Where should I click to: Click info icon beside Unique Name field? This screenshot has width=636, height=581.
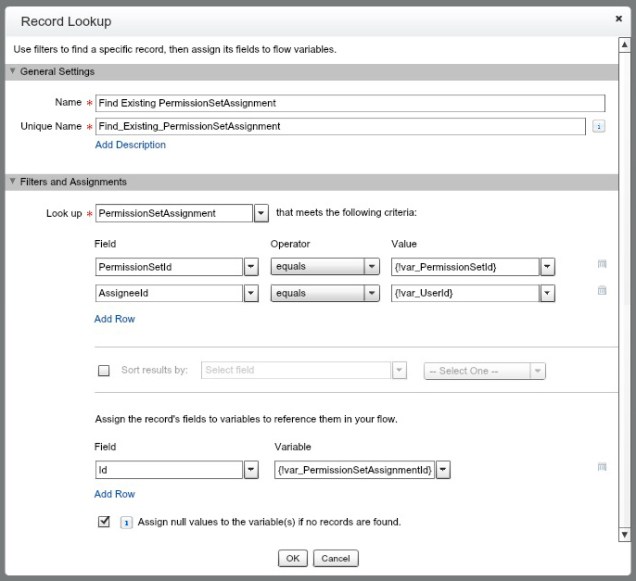pyautogui.click(x=598, y=127)
